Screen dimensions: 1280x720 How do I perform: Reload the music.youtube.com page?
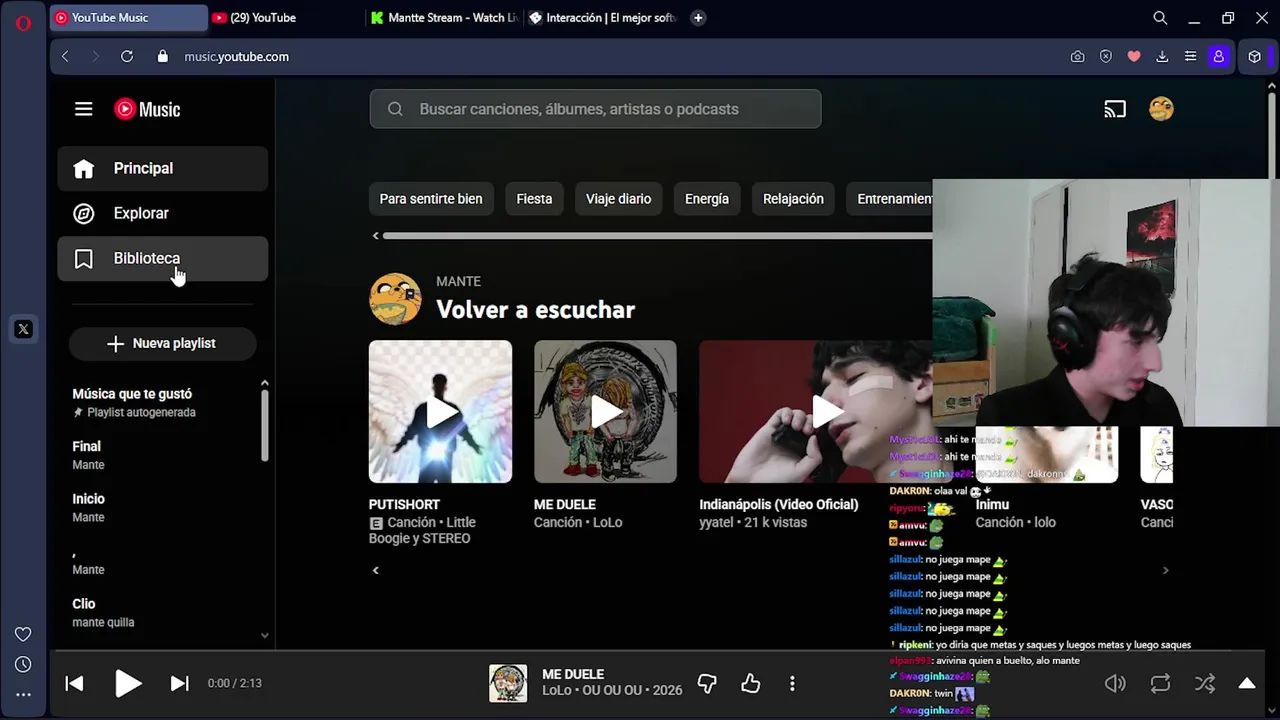[127, 57]
